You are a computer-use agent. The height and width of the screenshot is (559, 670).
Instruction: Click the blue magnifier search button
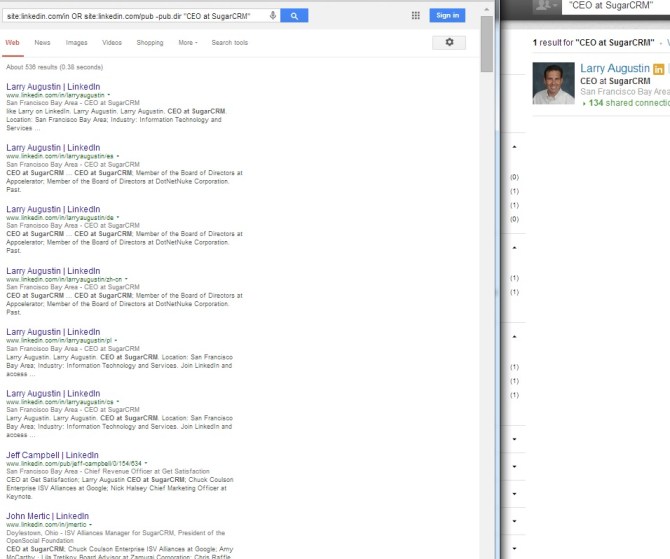click(x=294, y=16)
